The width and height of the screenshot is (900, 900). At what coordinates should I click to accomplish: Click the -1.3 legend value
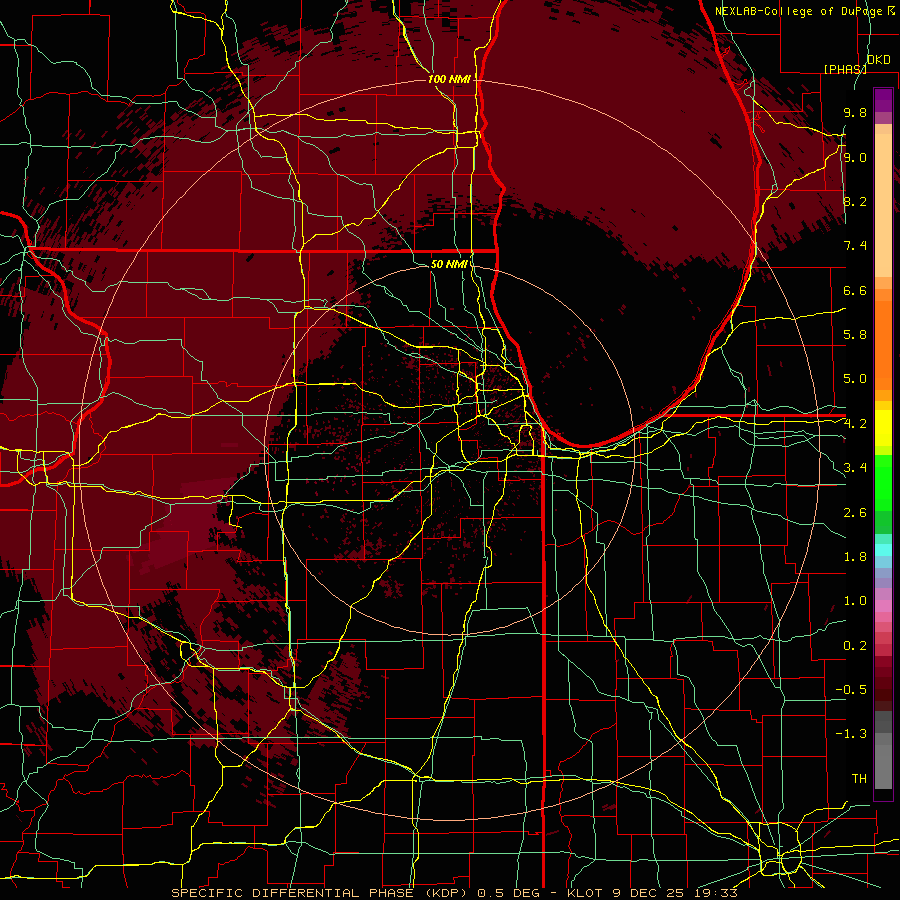point(851,734)
